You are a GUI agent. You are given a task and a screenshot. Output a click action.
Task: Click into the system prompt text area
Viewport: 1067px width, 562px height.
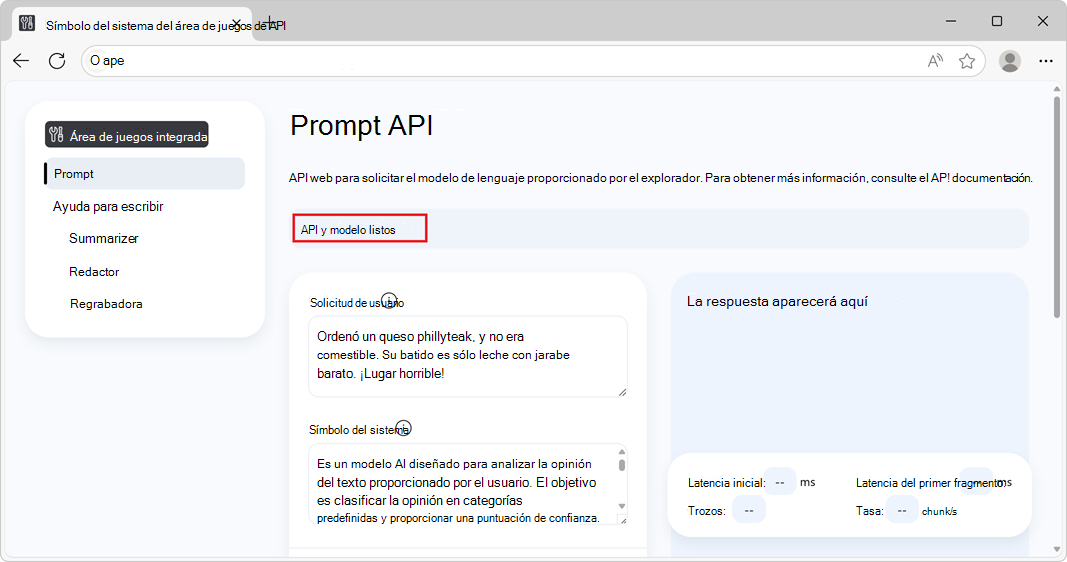[467, 484]
